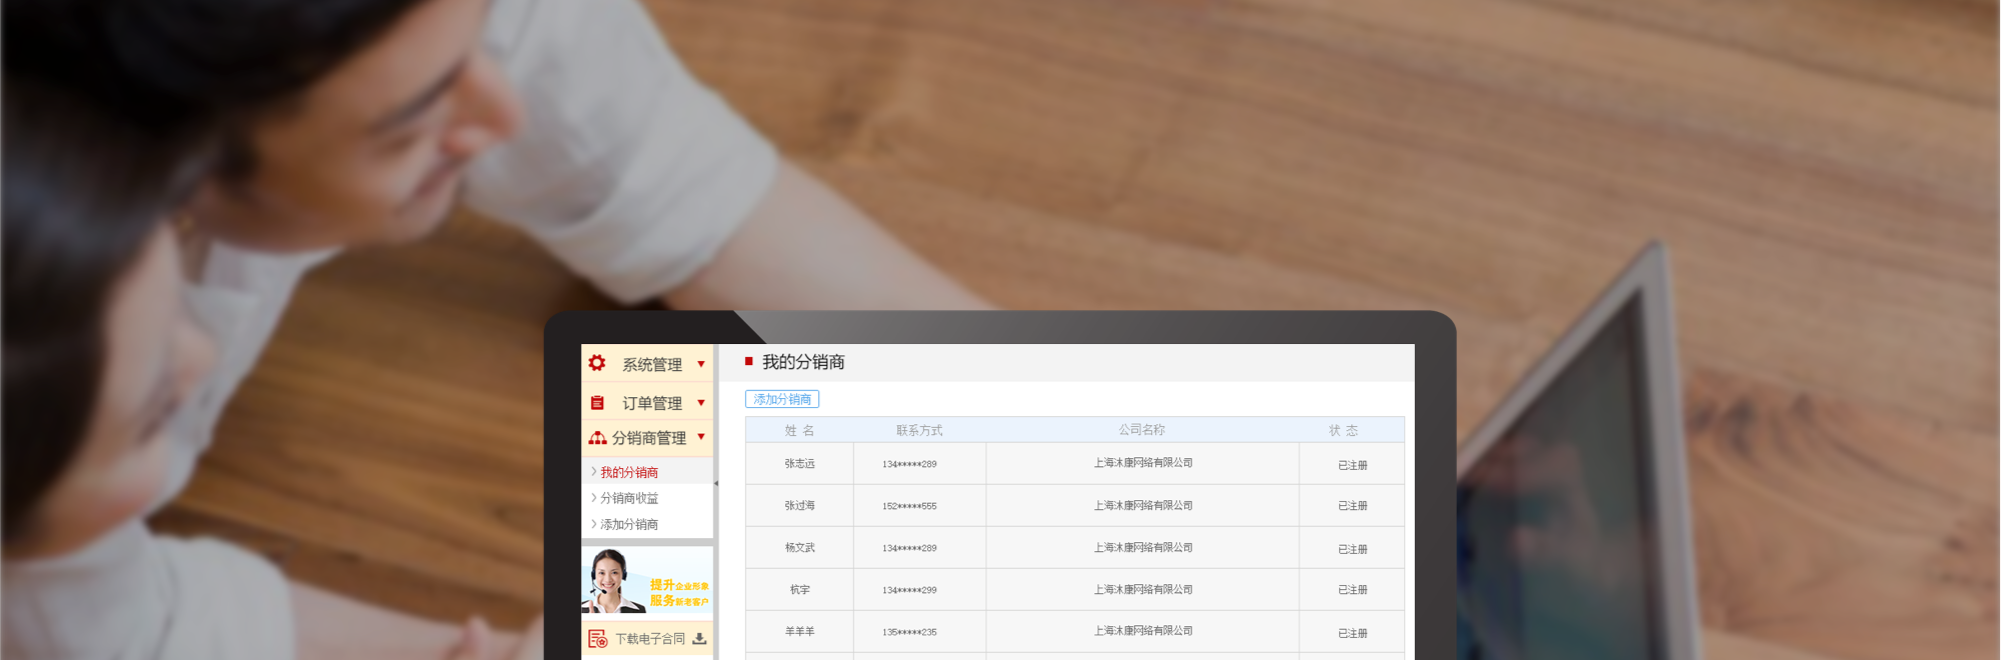Click the 下载电子合同 link text
This screenshot has height=660, width=2001.
650,639
